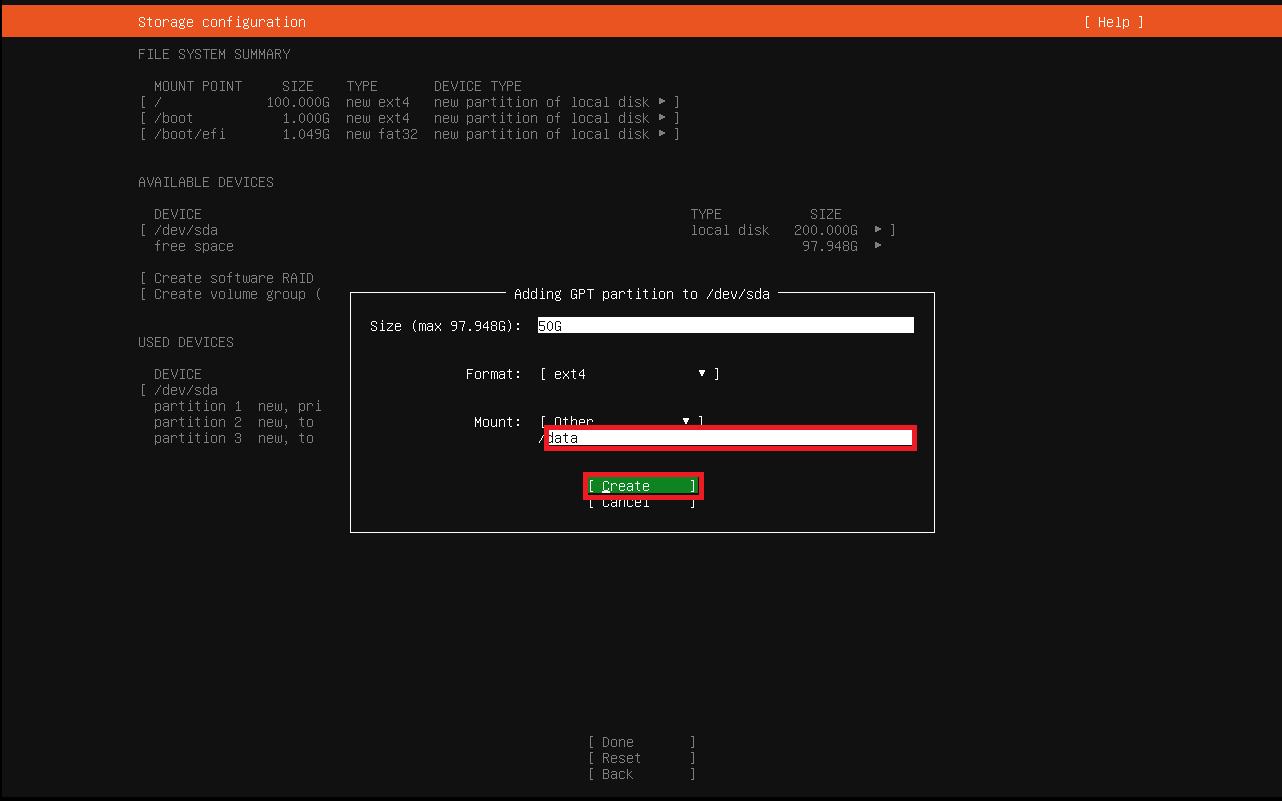Expand arrow on the /boot 1.000G row
Image resolution: width=1282 pixels, height=801 pixels.
(x=662, y=118)
